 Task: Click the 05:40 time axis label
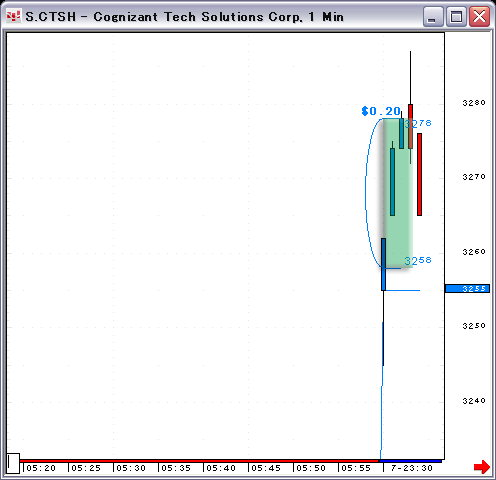pos(221,468)
